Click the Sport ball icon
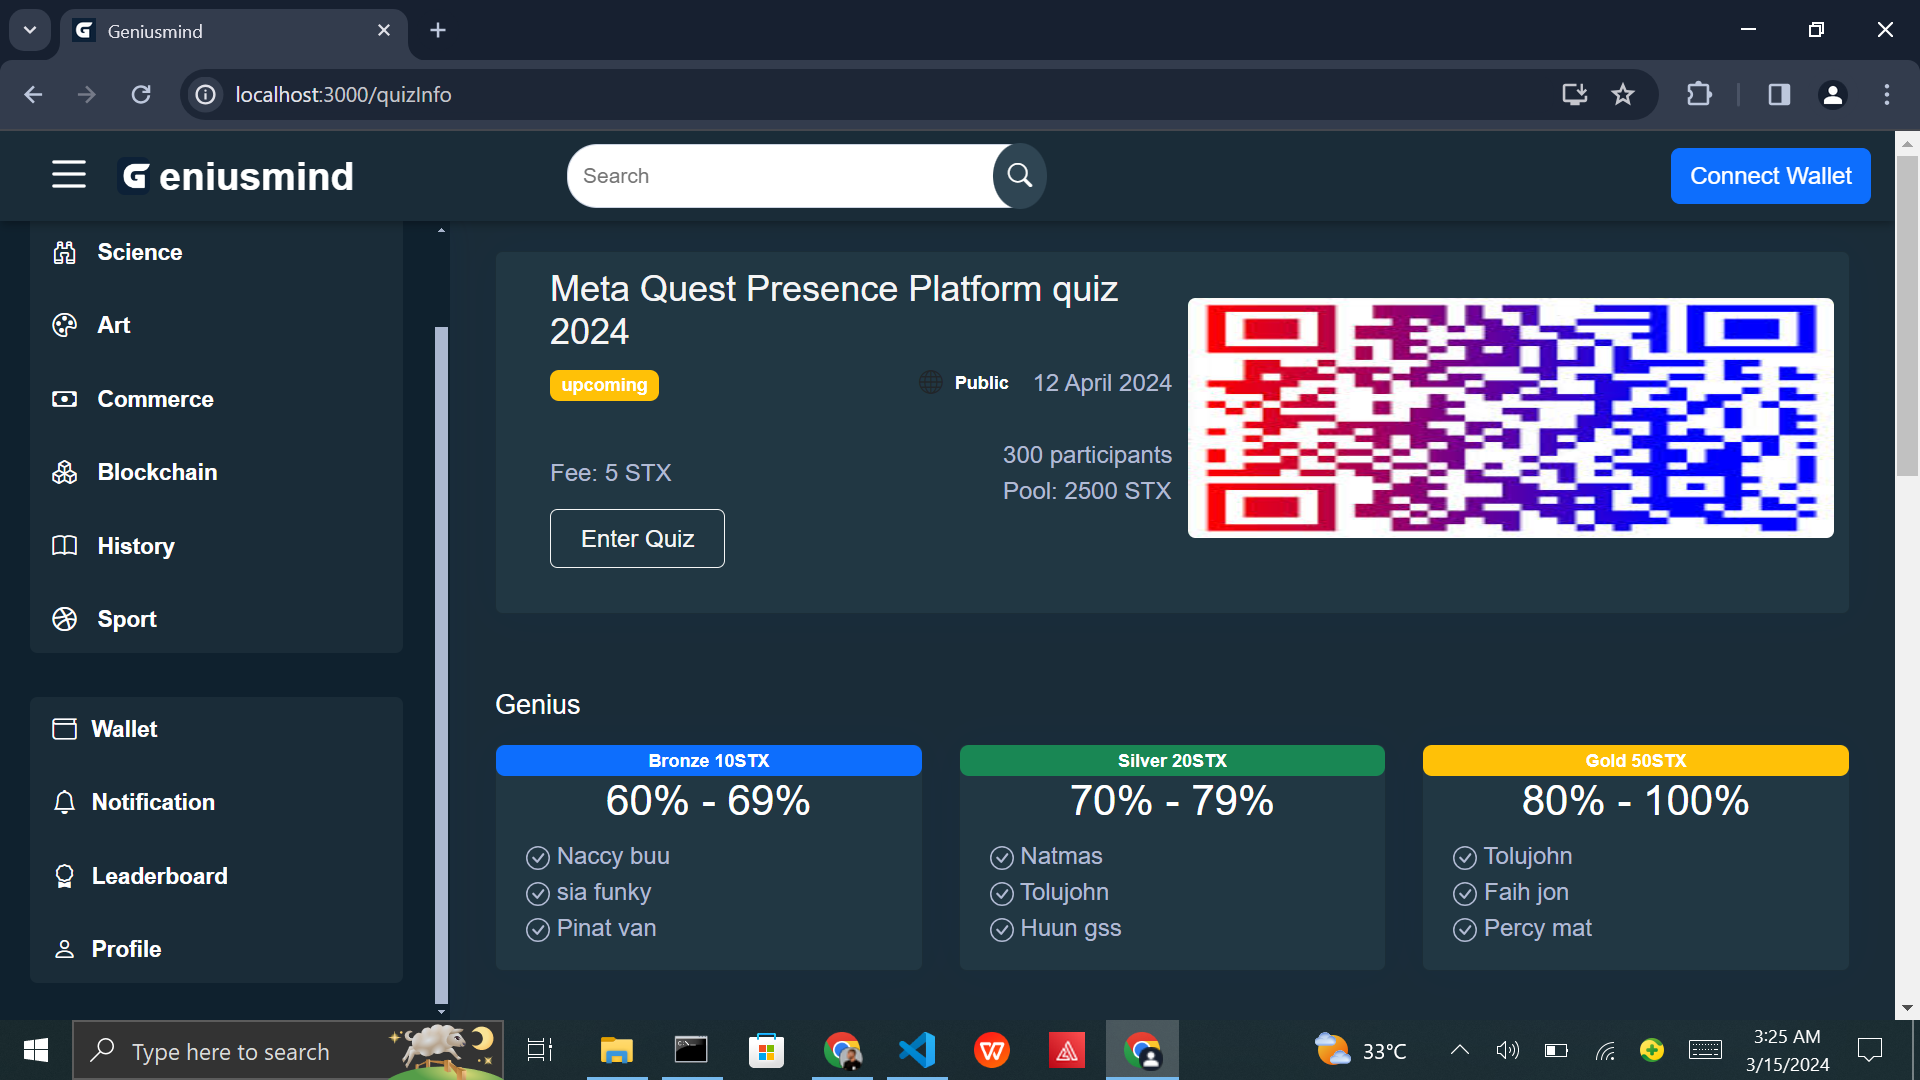The height and width of the screenshot is (1080, 1920). [65, 619]
